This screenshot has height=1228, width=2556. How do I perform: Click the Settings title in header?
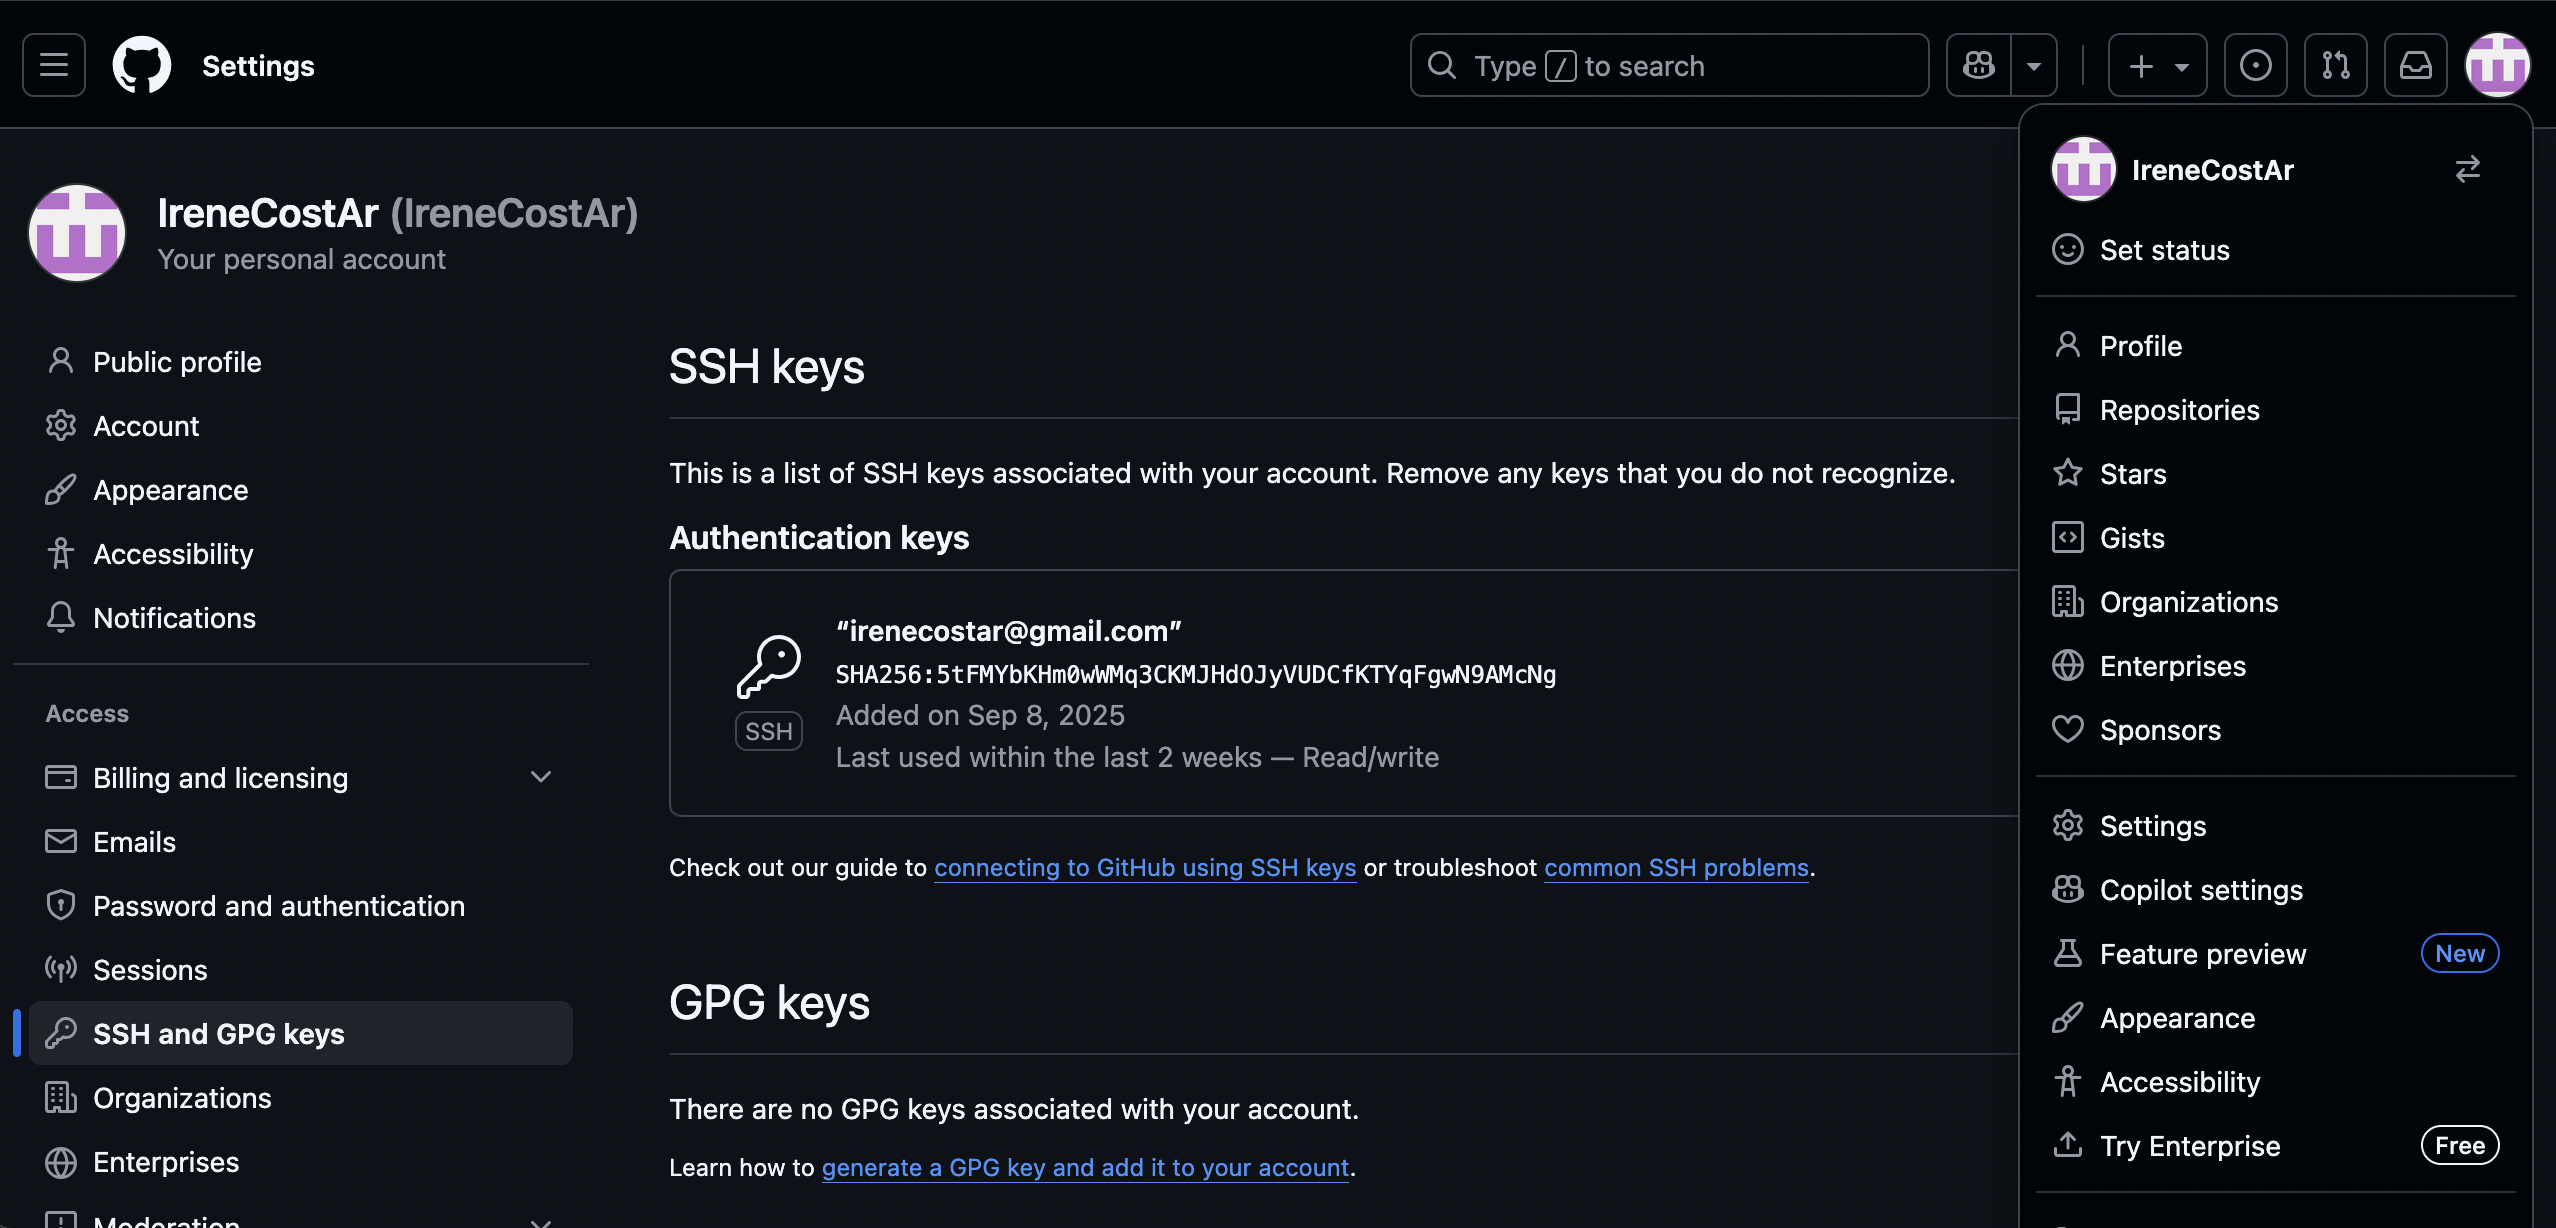(x=258, y=66)
